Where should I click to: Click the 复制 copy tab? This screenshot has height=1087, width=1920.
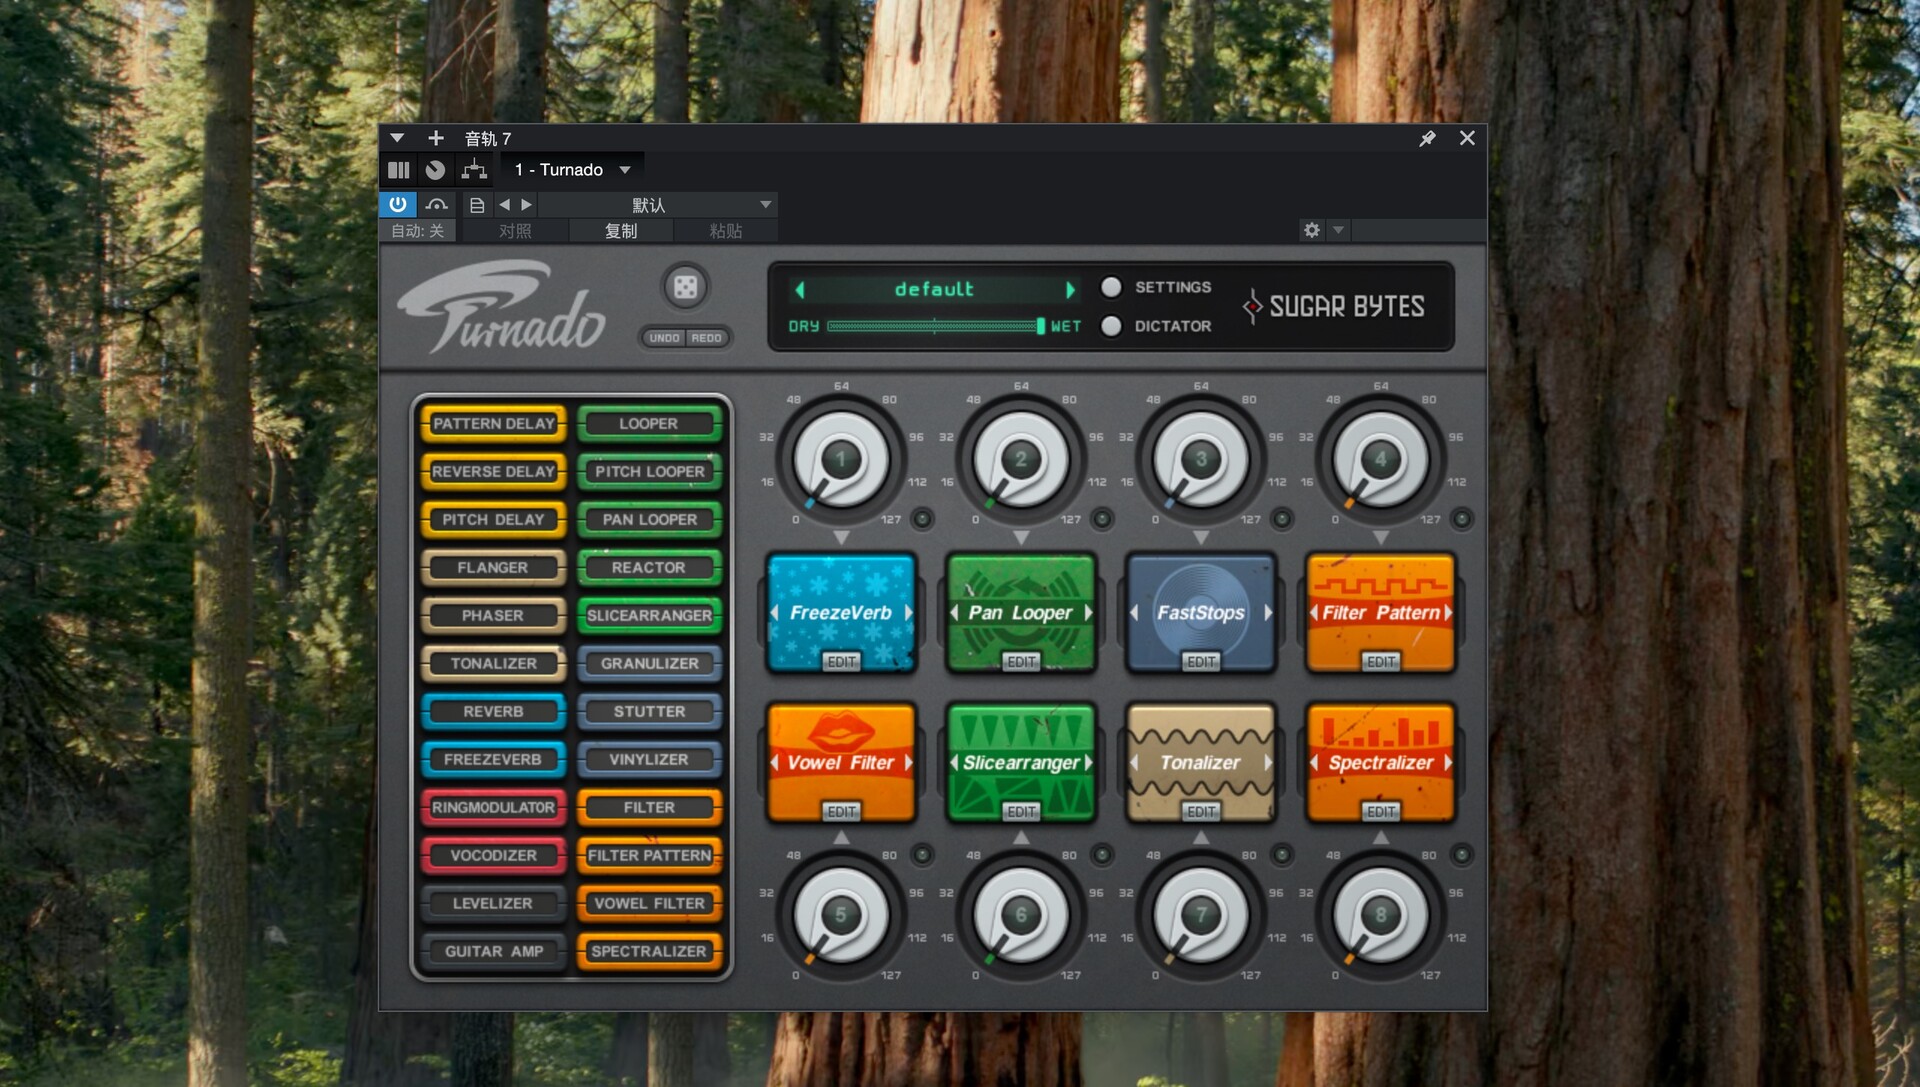(x=621, y=231)
